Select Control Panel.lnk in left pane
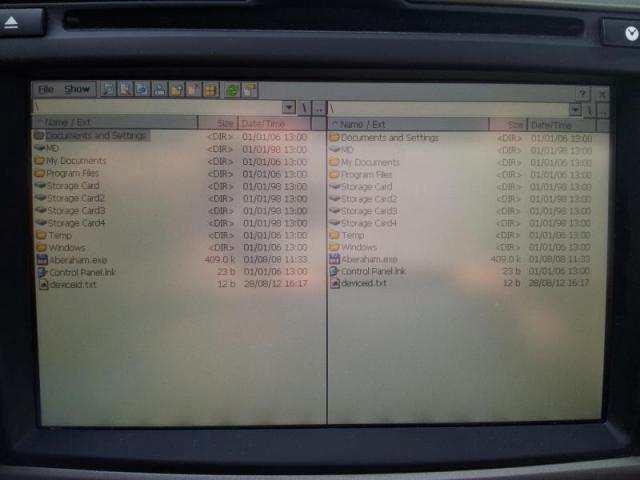The width and height of the screenshot is (640, 480). click(77, 272)
